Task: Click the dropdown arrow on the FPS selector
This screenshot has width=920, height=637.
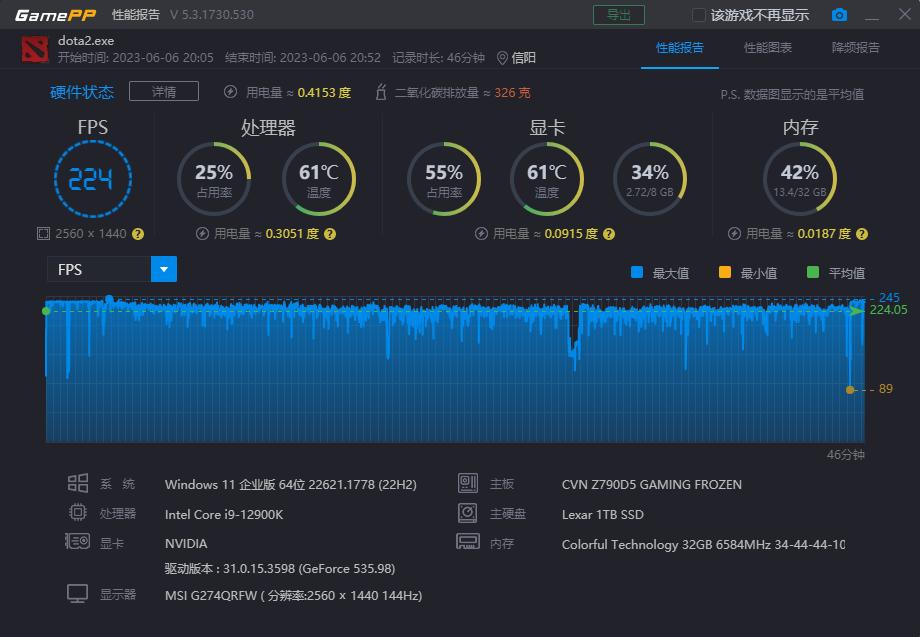Action: (x=166, y=268)
